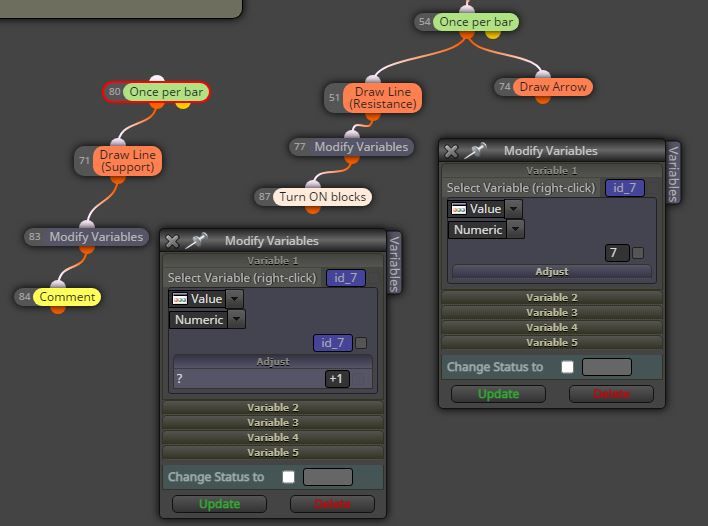Click Adjust bar in right panel
Image resolution: width=708 pixels, height=526 pixels.
point(552,271)
